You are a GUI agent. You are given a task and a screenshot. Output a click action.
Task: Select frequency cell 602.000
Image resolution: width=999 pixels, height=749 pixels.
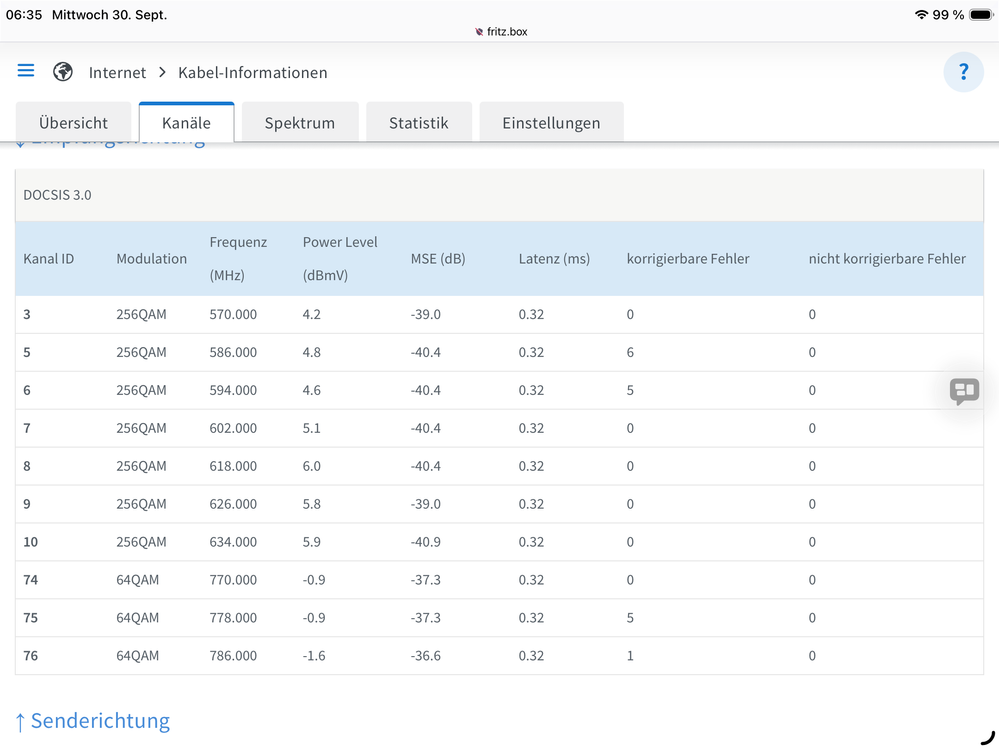233,428
